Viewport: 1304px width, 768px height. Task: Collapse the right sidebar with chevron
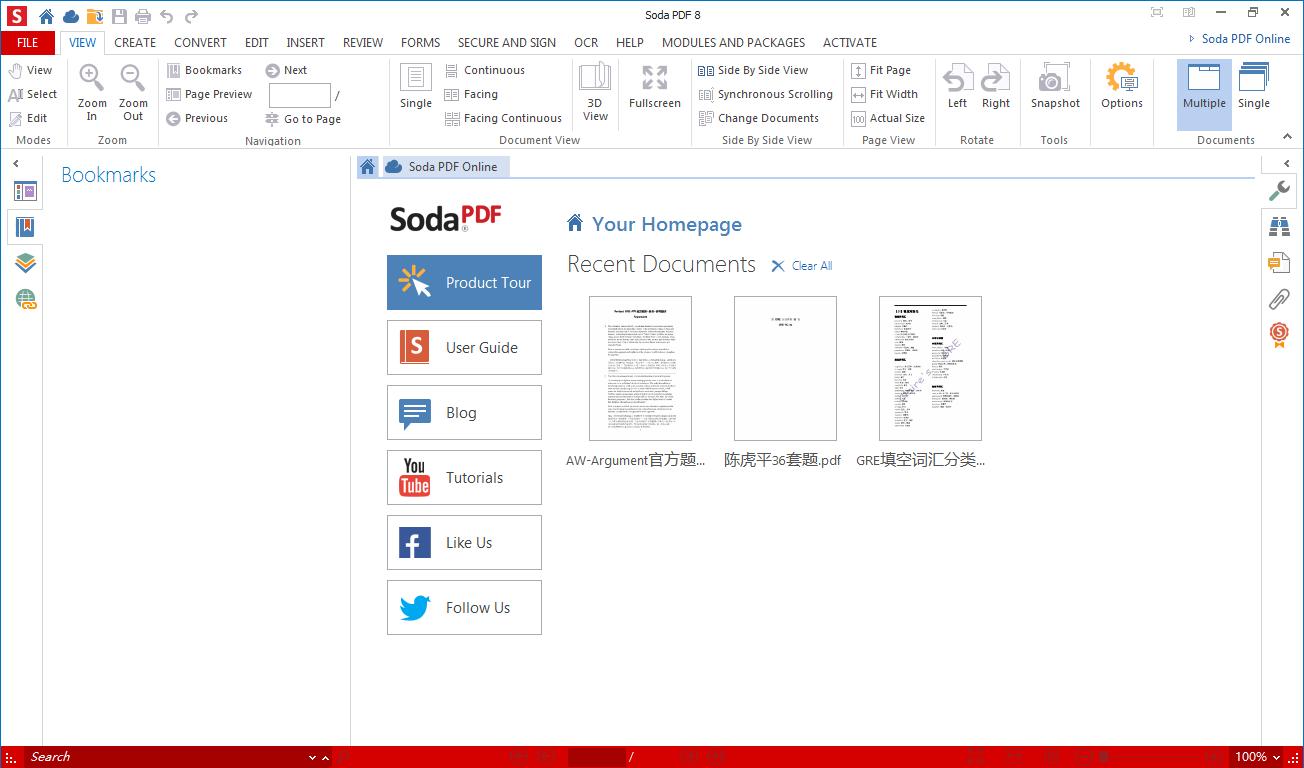point(1287,163)
